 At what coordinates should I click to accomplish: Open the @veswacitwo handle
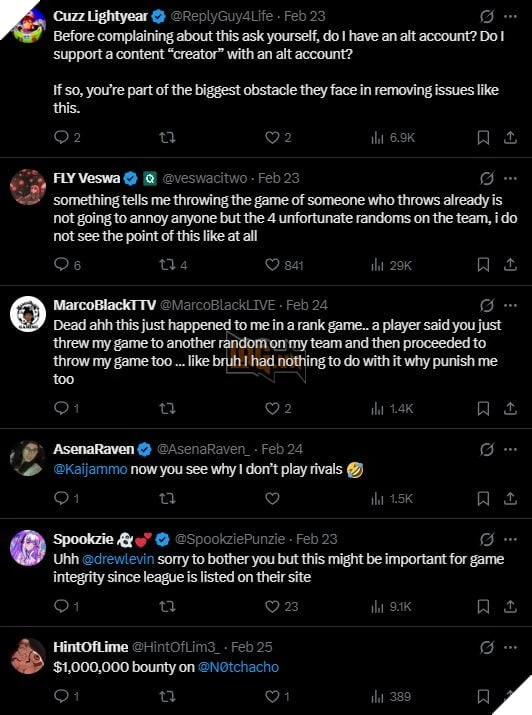coord(205,178)
